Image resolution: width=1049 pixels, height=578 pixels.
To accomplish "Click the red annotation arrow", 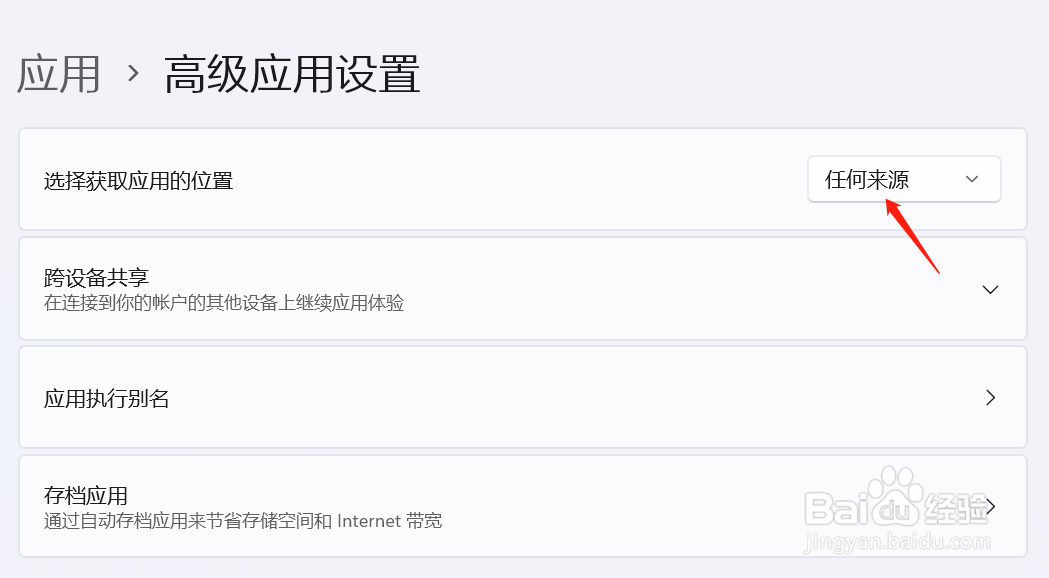I will [x=913, y=236].
